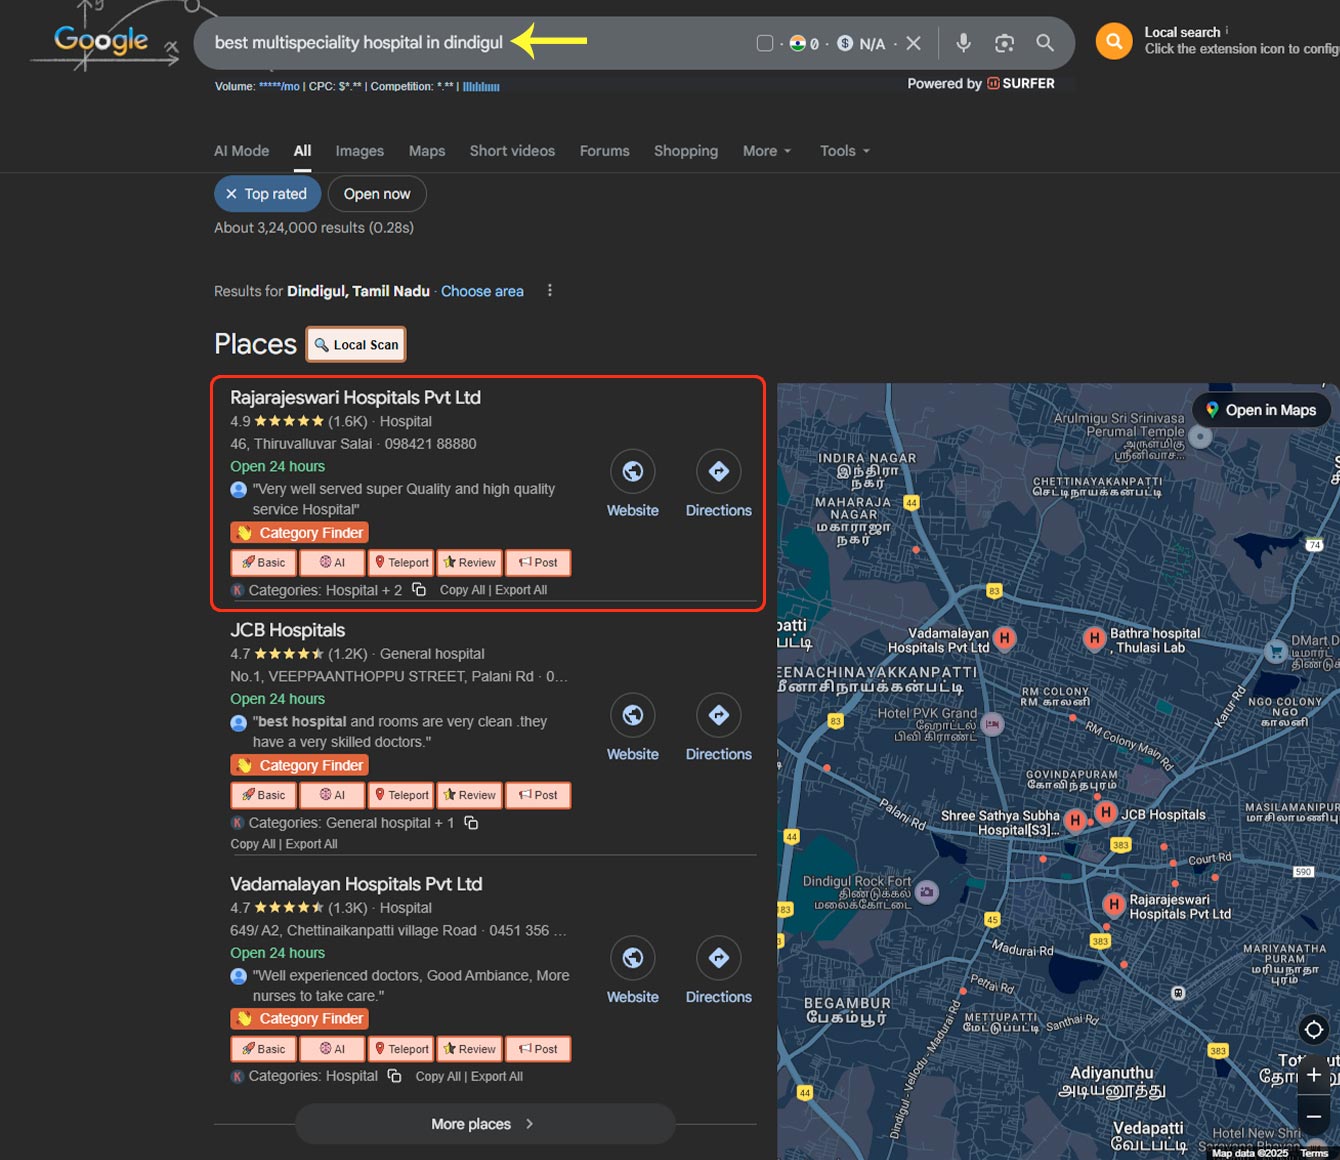Copy categories icon for Vadamalayan Hospitals
The height and width of the screenshot is (1160, 1340).
point(395,1076)
